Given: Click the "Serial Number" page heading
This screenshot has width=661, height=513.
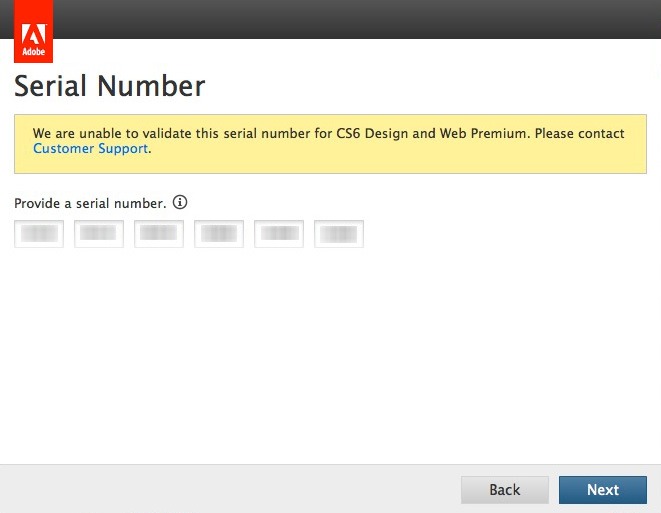Looking at the screenshot, I should [x=110, y=86].
